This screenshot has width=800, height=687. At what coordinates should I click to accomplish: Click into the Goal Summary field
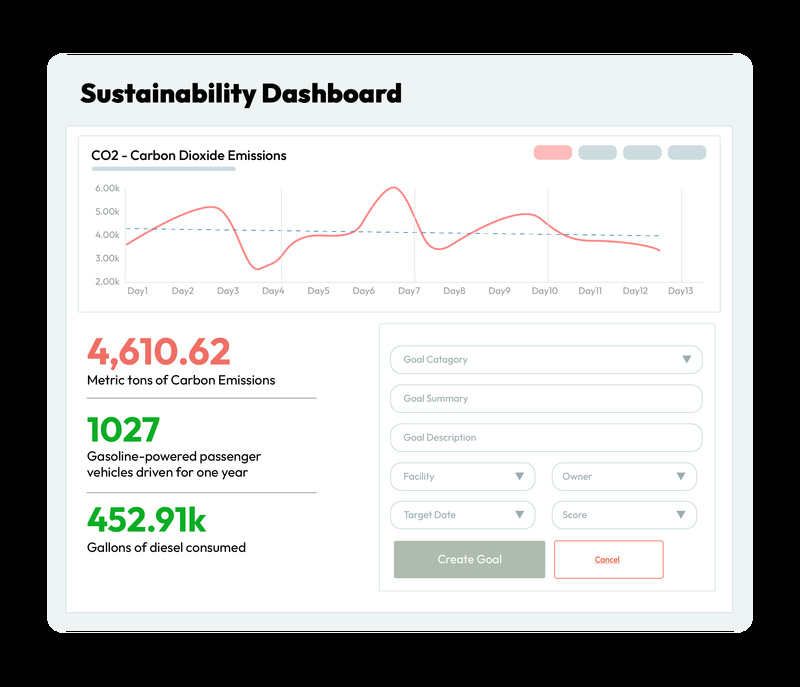tap(545, 399)
